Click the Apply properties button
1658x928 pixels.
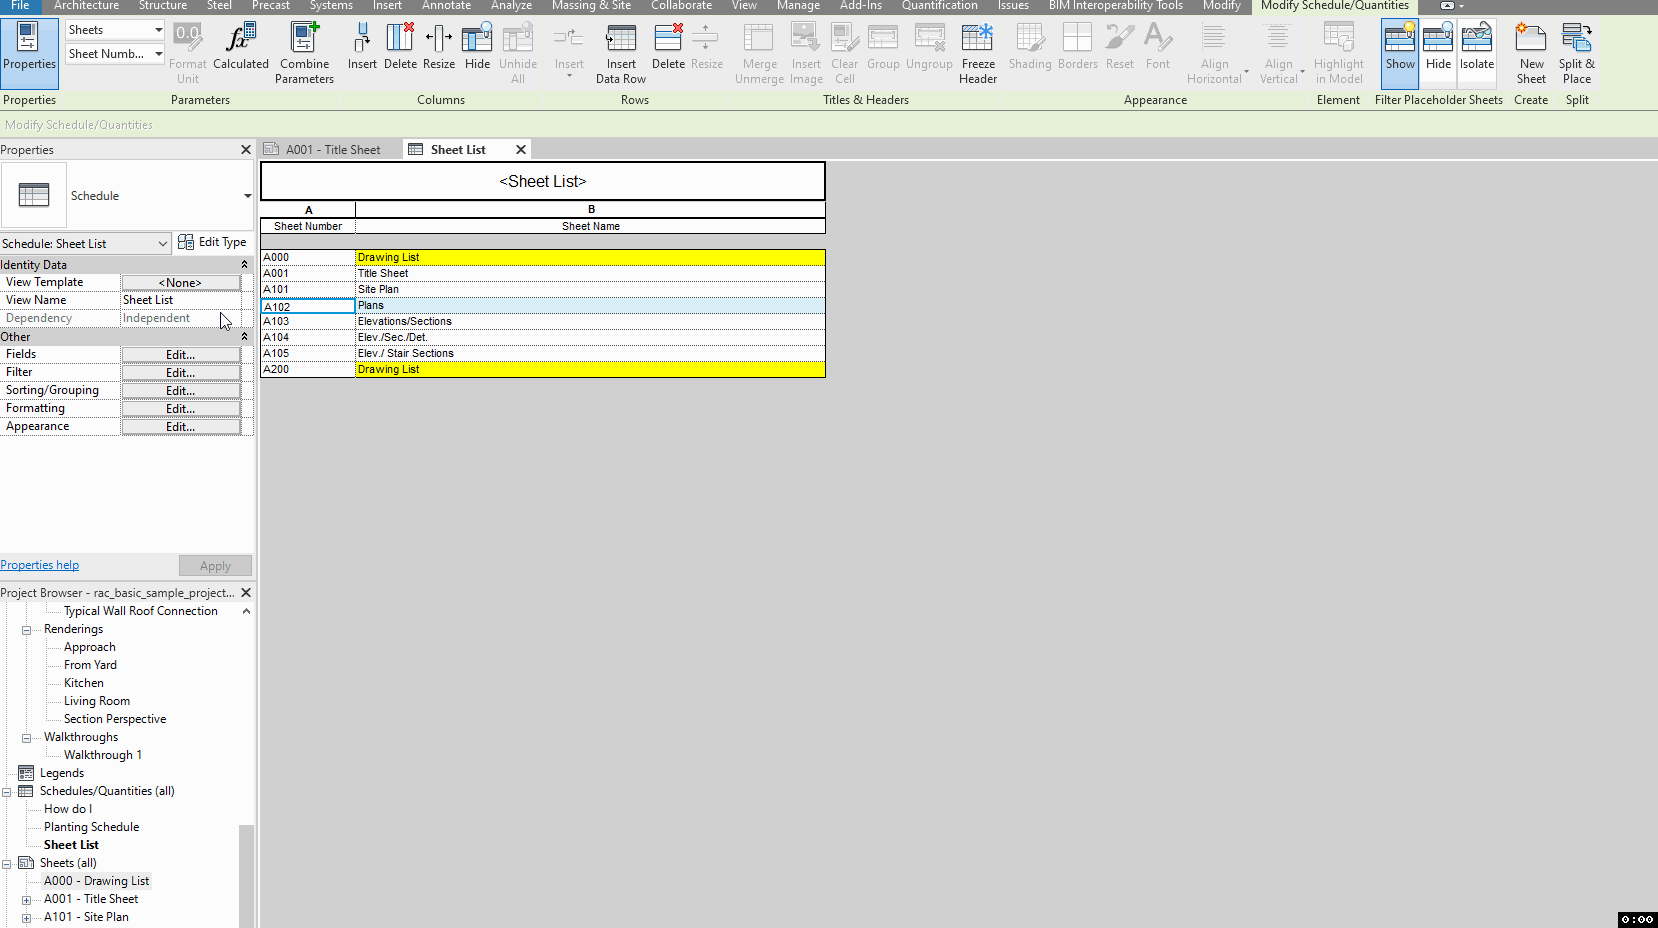215,566
